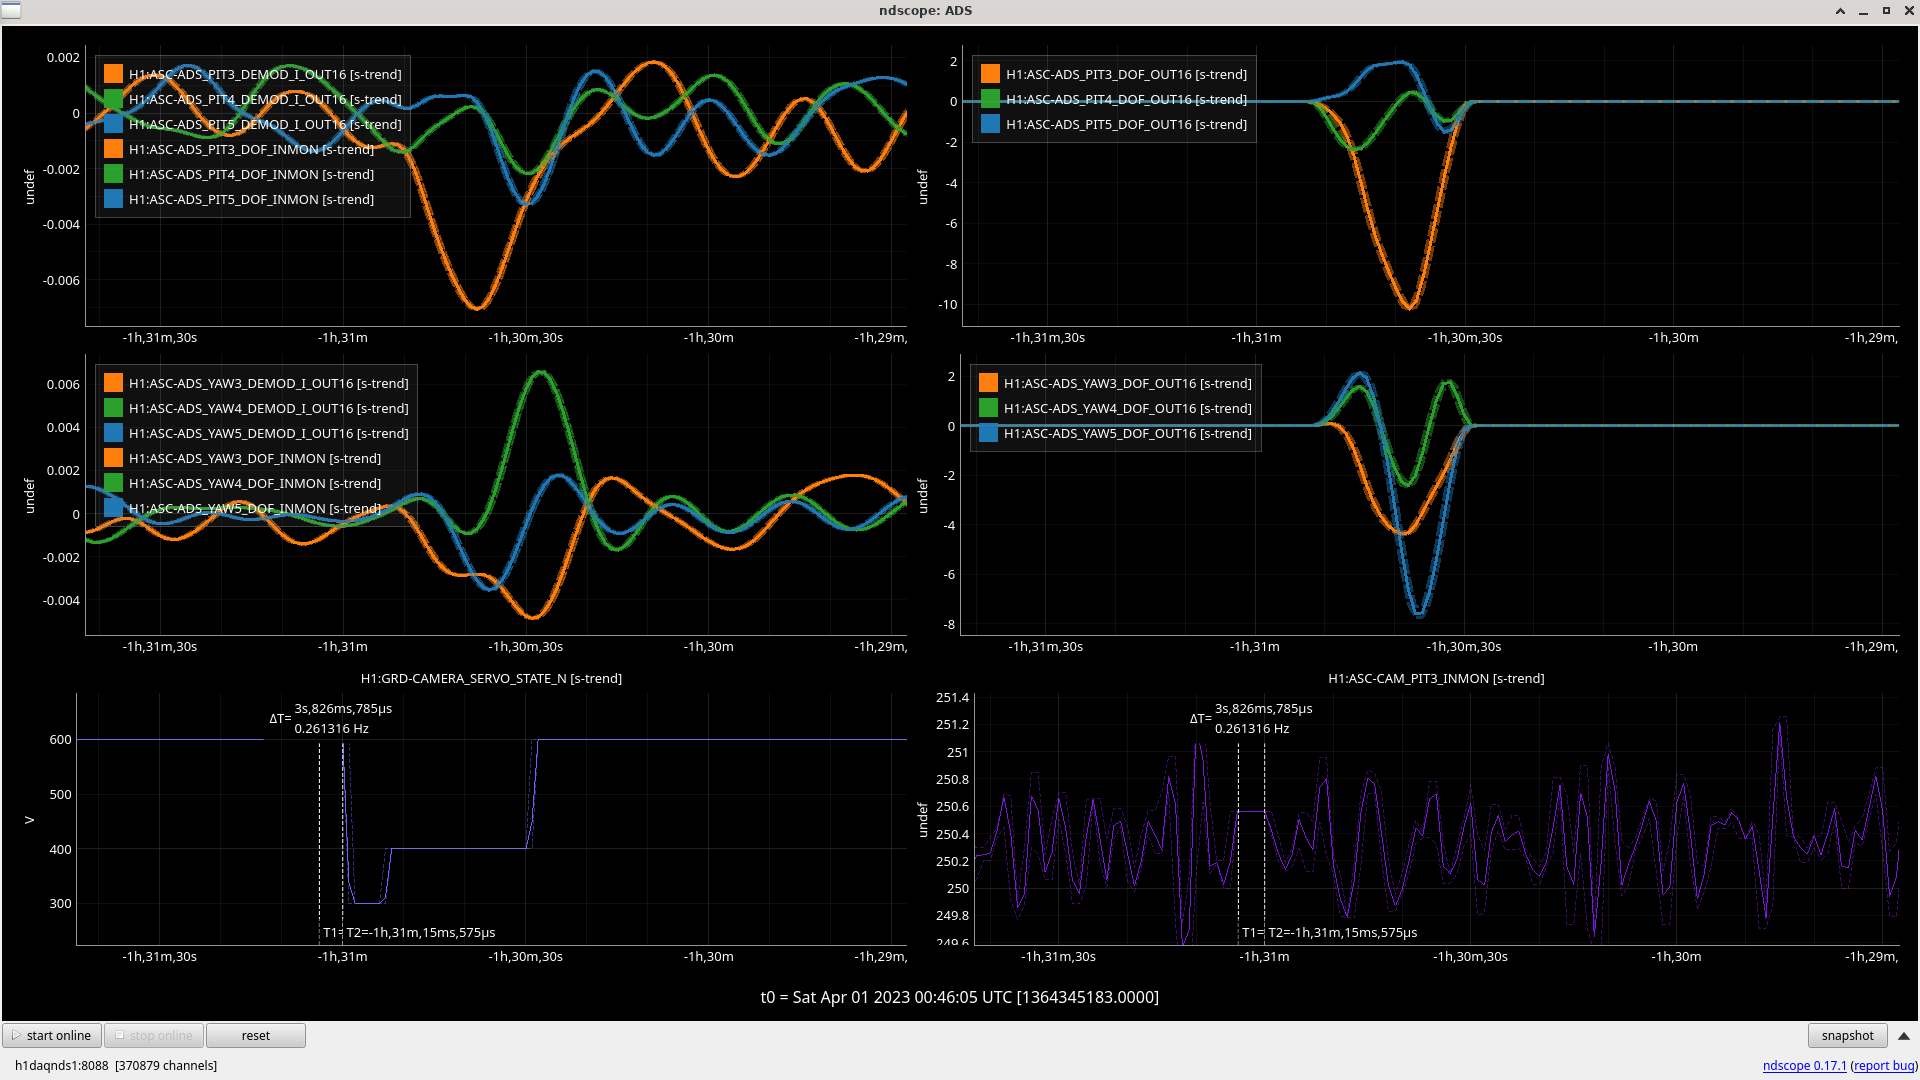Open the report bug link

click(1884, 1066)
